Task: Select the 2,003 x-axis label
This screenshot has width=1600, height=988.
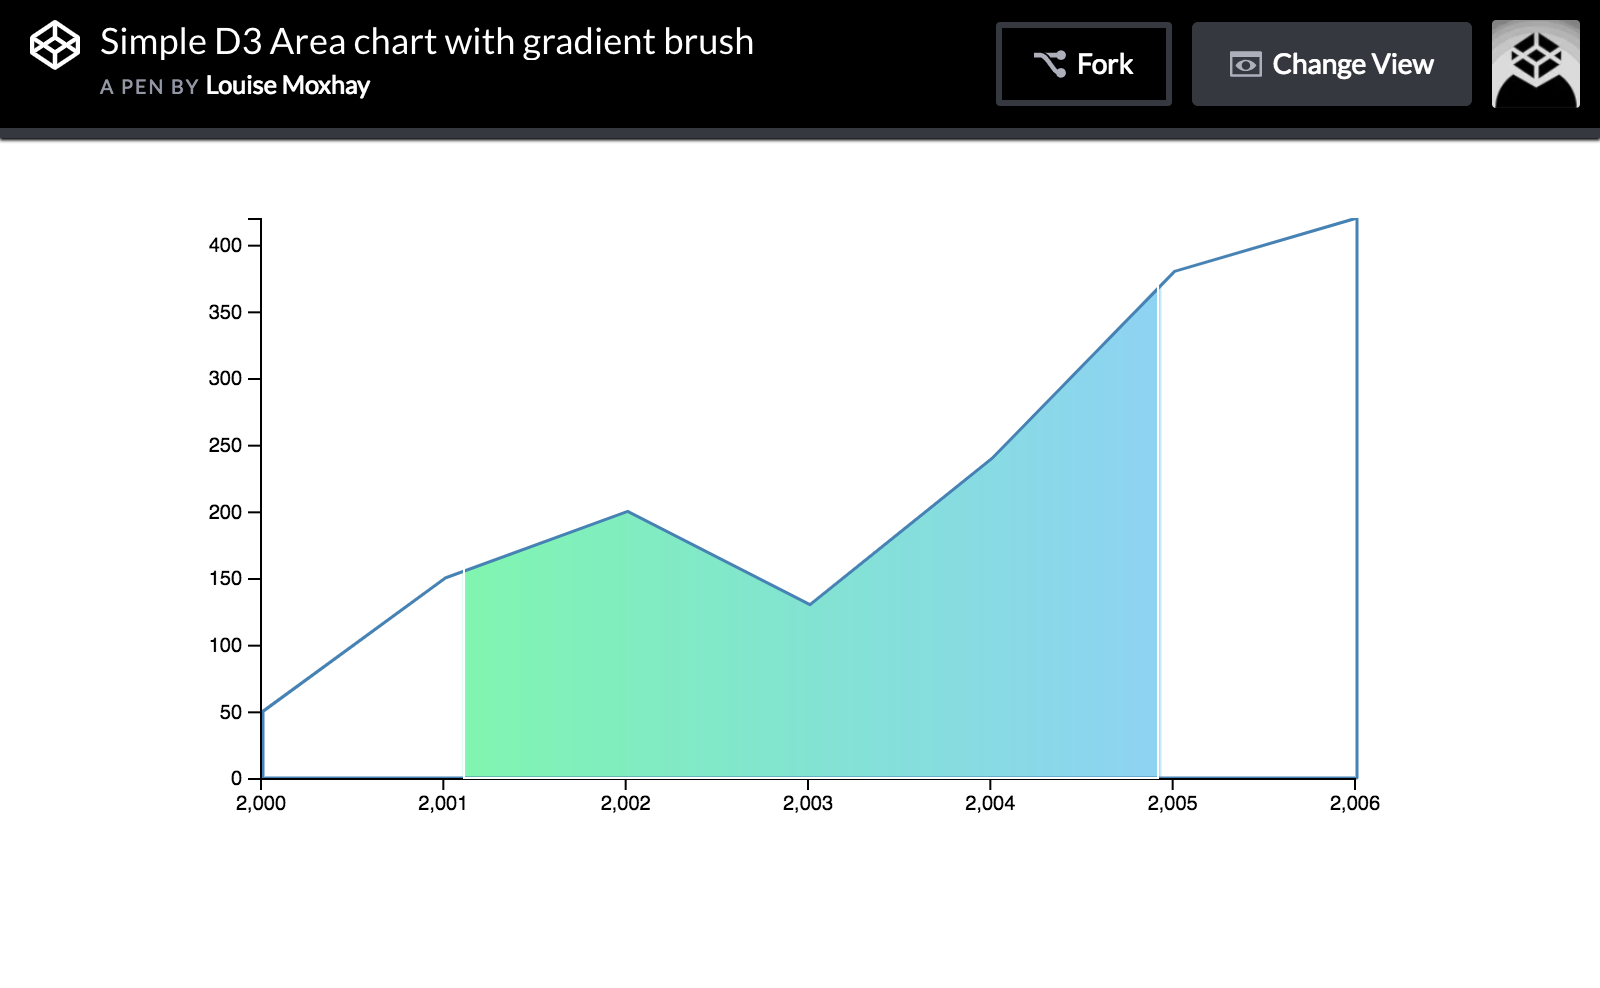Action: 809,802
